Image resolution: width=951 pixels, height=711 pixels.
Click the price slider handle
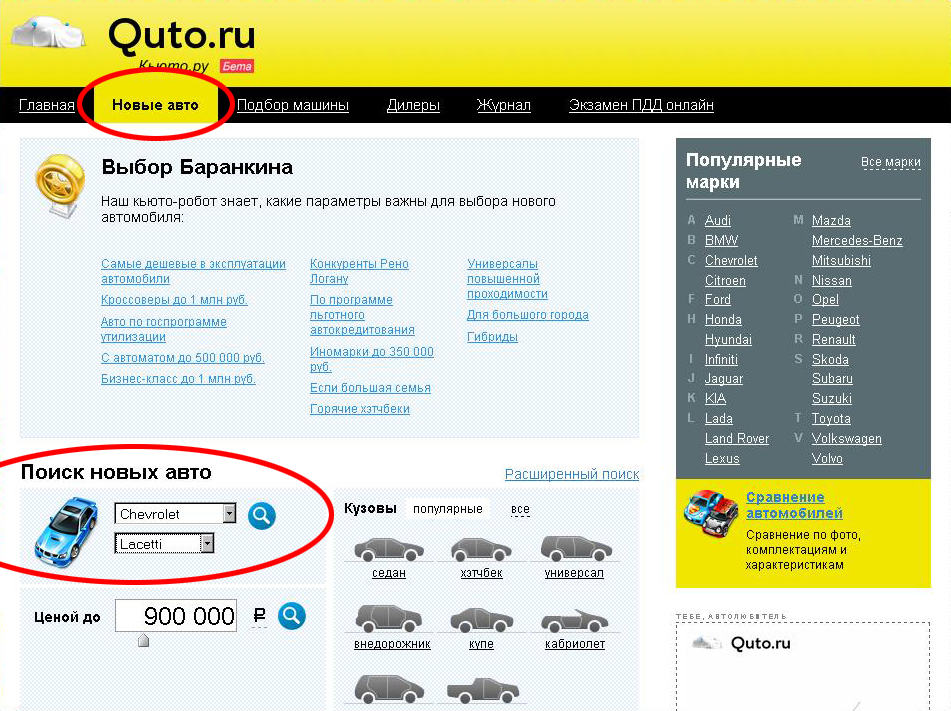143,640
